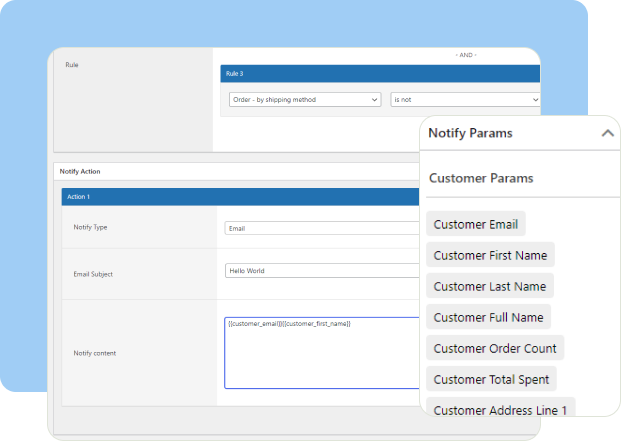Insert the Customer Order Count param
The image size is (621, 441).
click(495, 348)
